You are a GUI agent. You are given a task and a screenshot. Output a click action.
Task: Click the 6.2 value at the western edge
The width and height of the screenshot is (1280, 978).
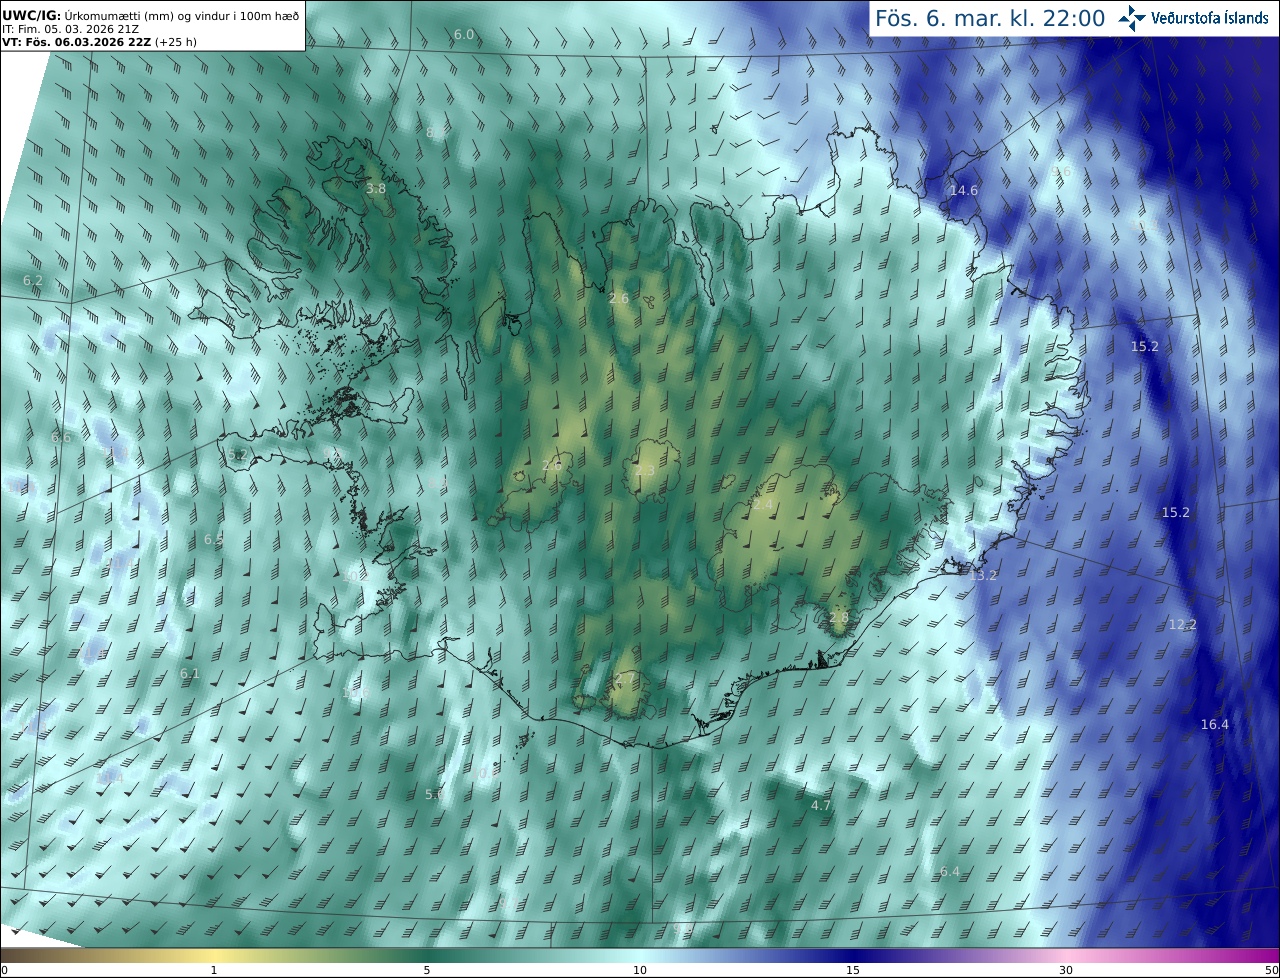33,281
